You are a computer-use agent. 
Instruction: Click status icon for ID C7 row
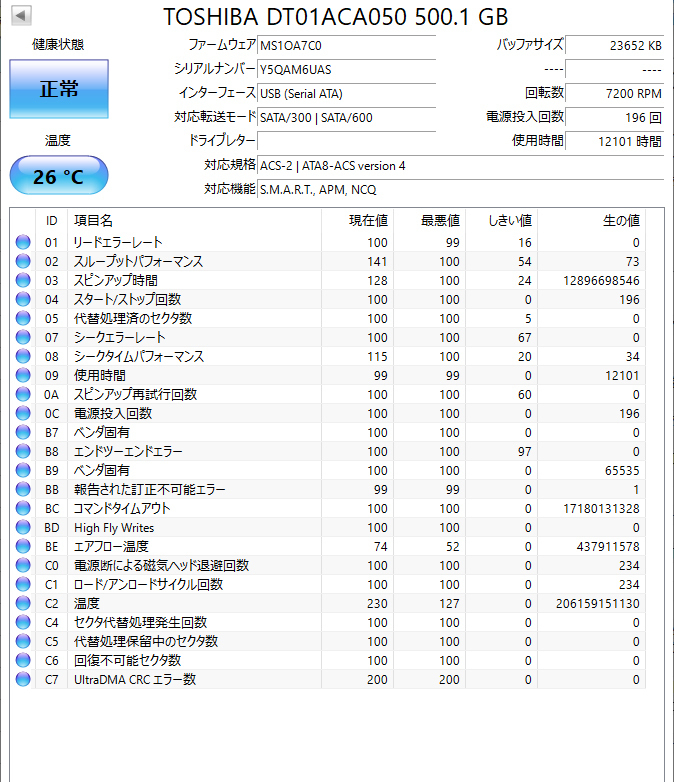23,679
